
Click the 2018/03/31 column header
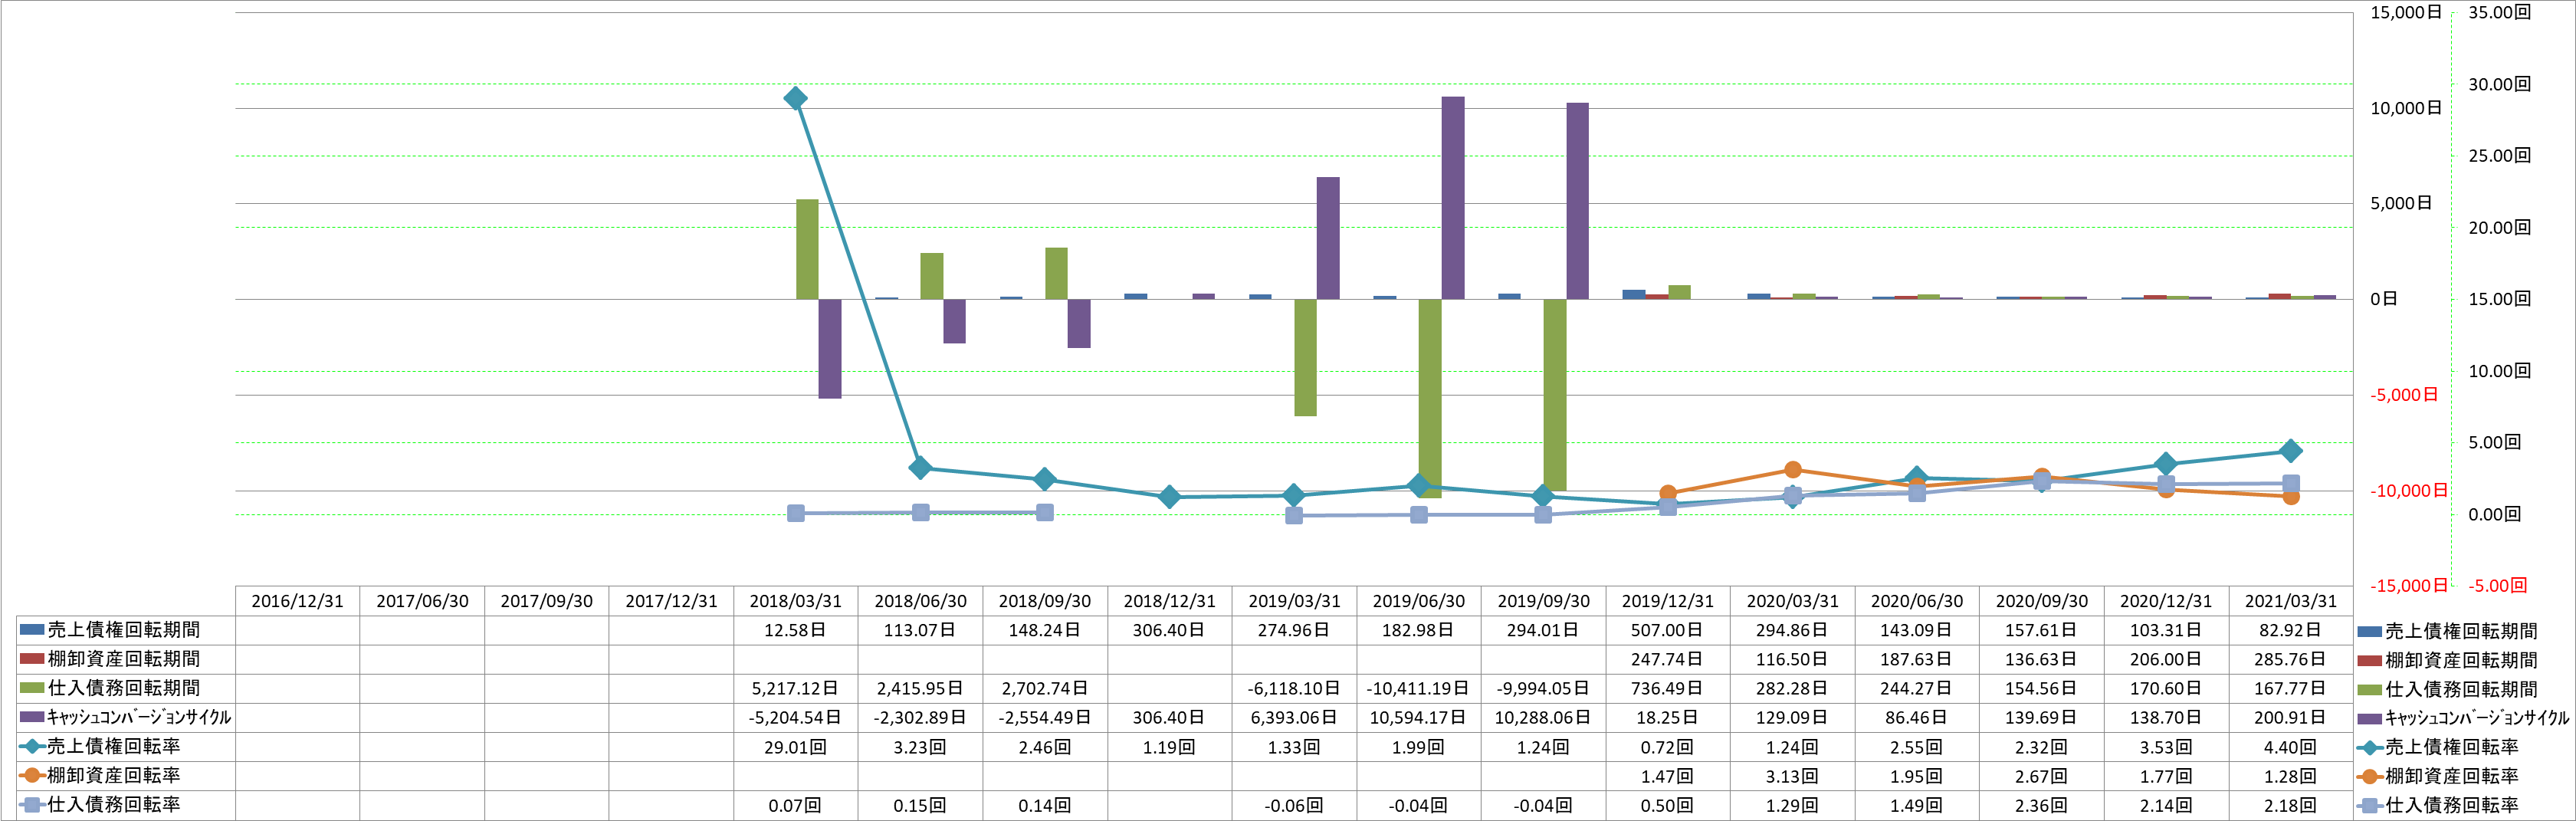796,601
